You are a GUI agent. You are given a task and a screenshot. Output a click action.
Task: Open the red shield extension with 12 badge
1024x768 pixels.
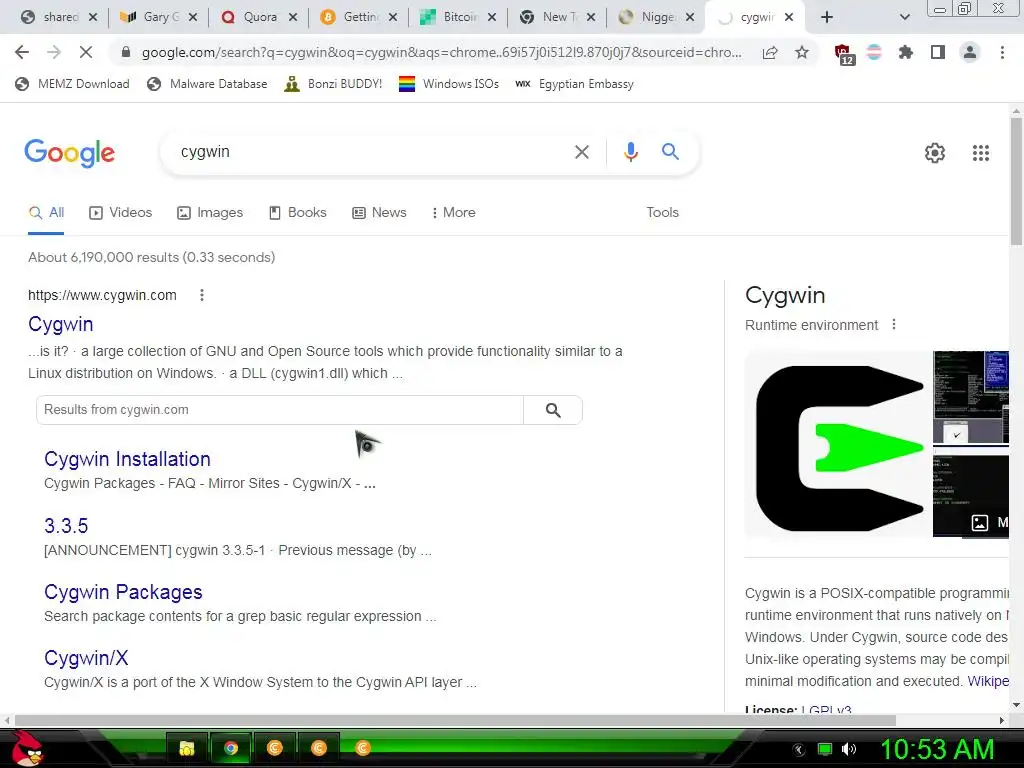click(x=843, y=54)
